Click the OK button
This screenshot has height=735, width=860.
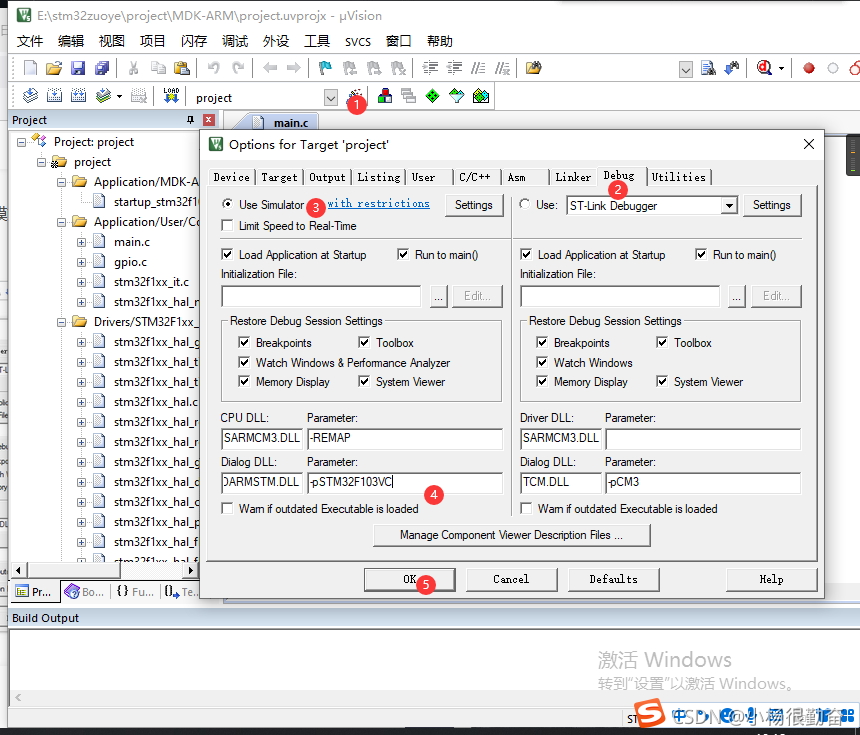(410, 579)
